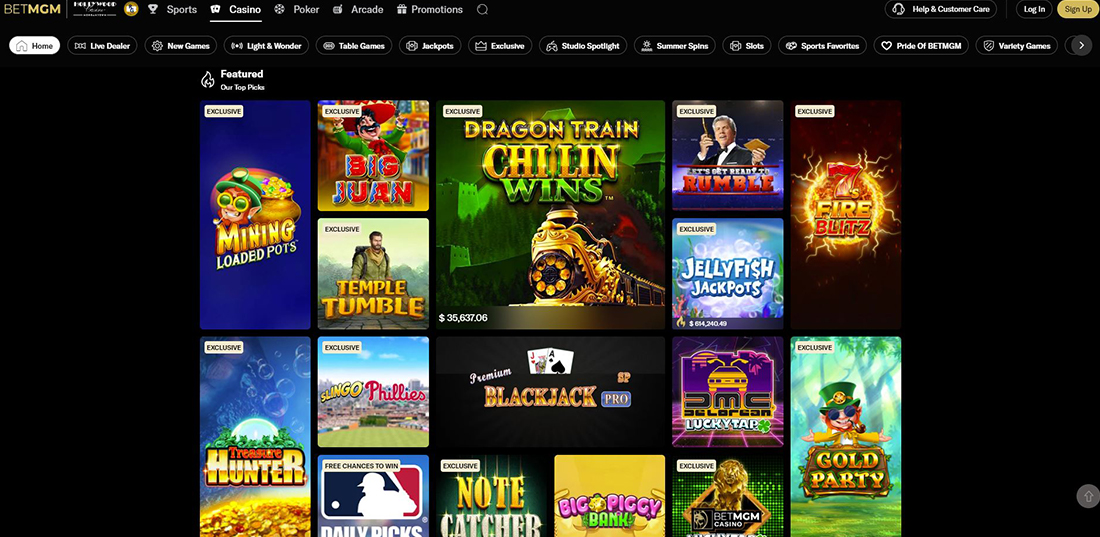Open the Variety Games category

pyautogui.click(x=1017, y=46)
